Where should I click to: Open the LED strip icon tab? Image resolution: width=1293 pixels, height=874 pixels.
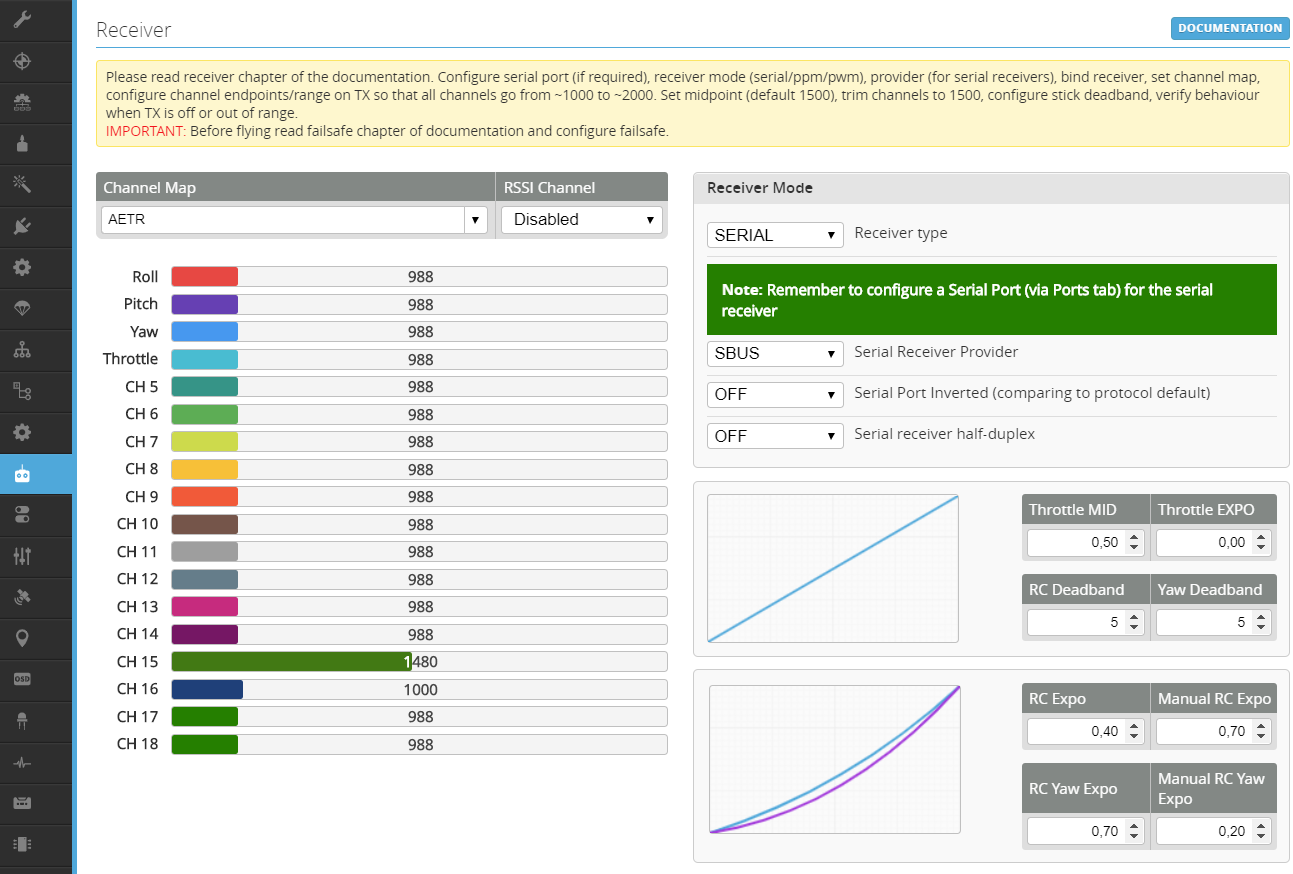22,720
